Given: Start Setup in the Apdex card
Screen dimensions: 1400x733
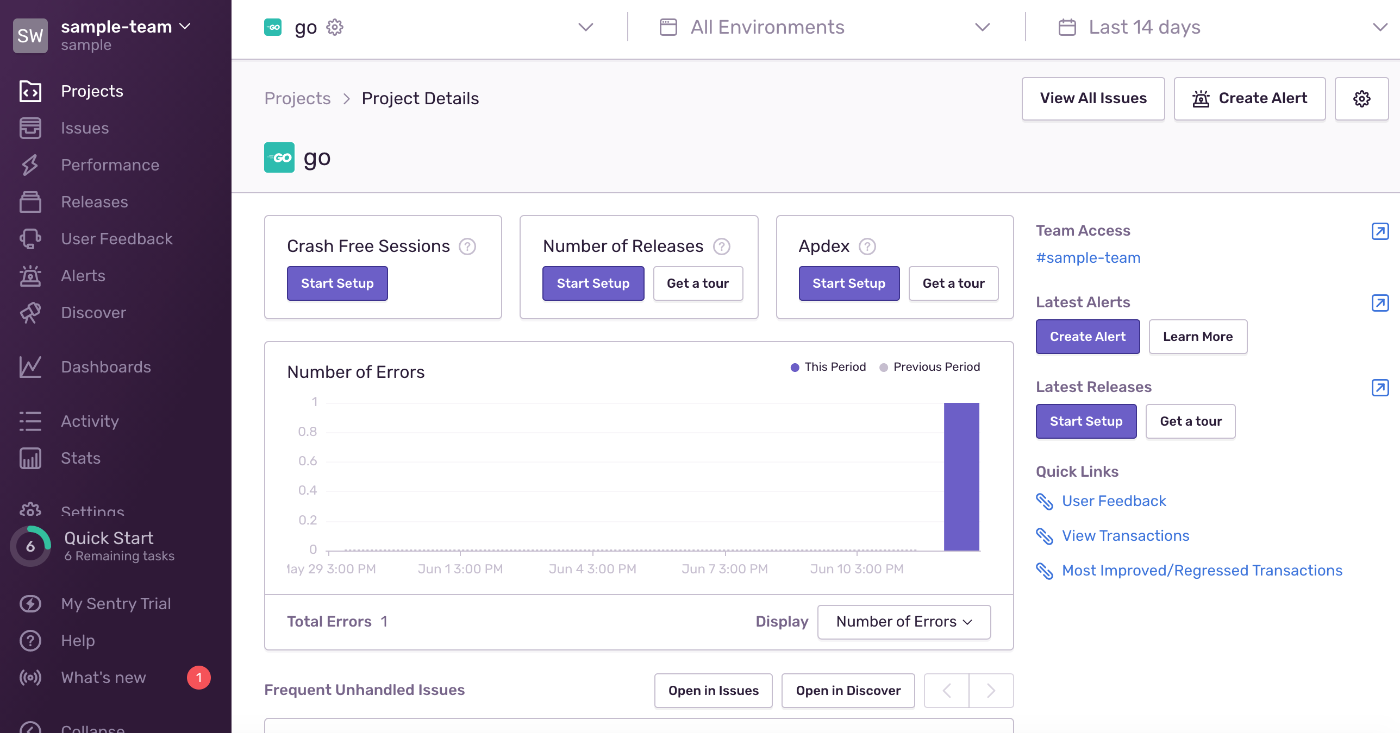Looking at the screenshot, I should point(849,283).
